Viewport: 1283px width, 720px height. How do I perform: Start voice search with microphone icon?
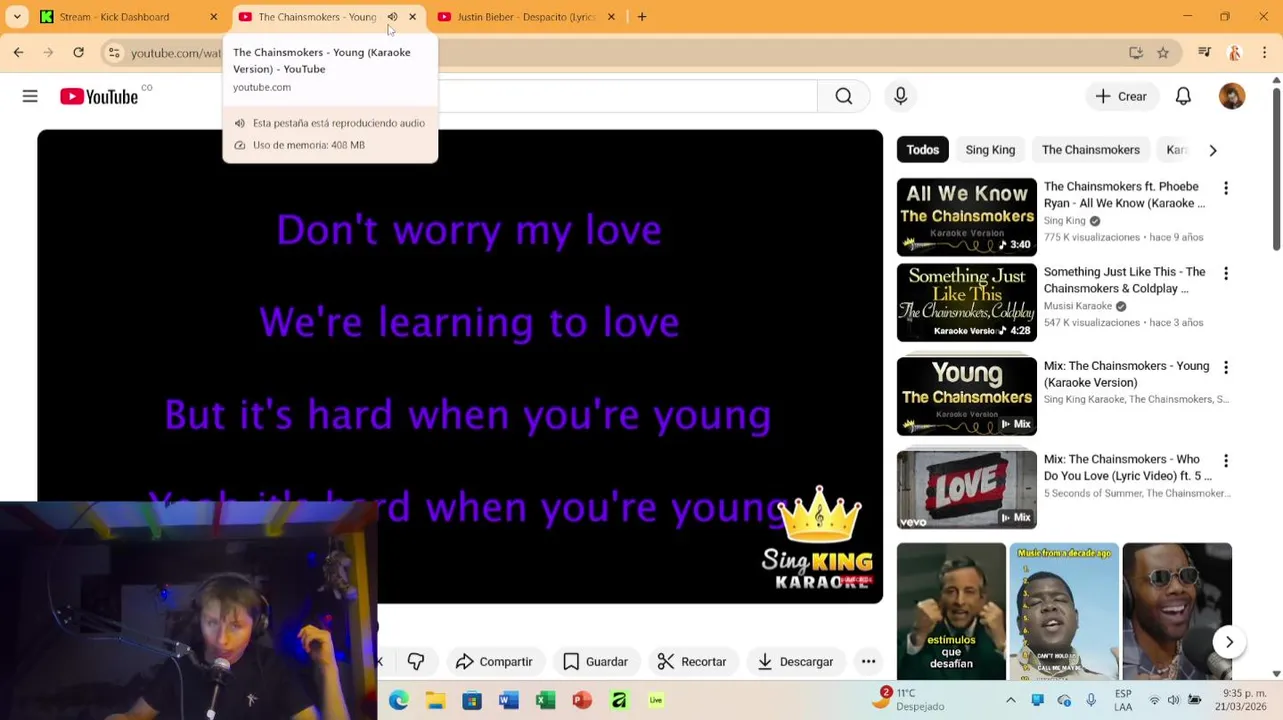[900, 96]
